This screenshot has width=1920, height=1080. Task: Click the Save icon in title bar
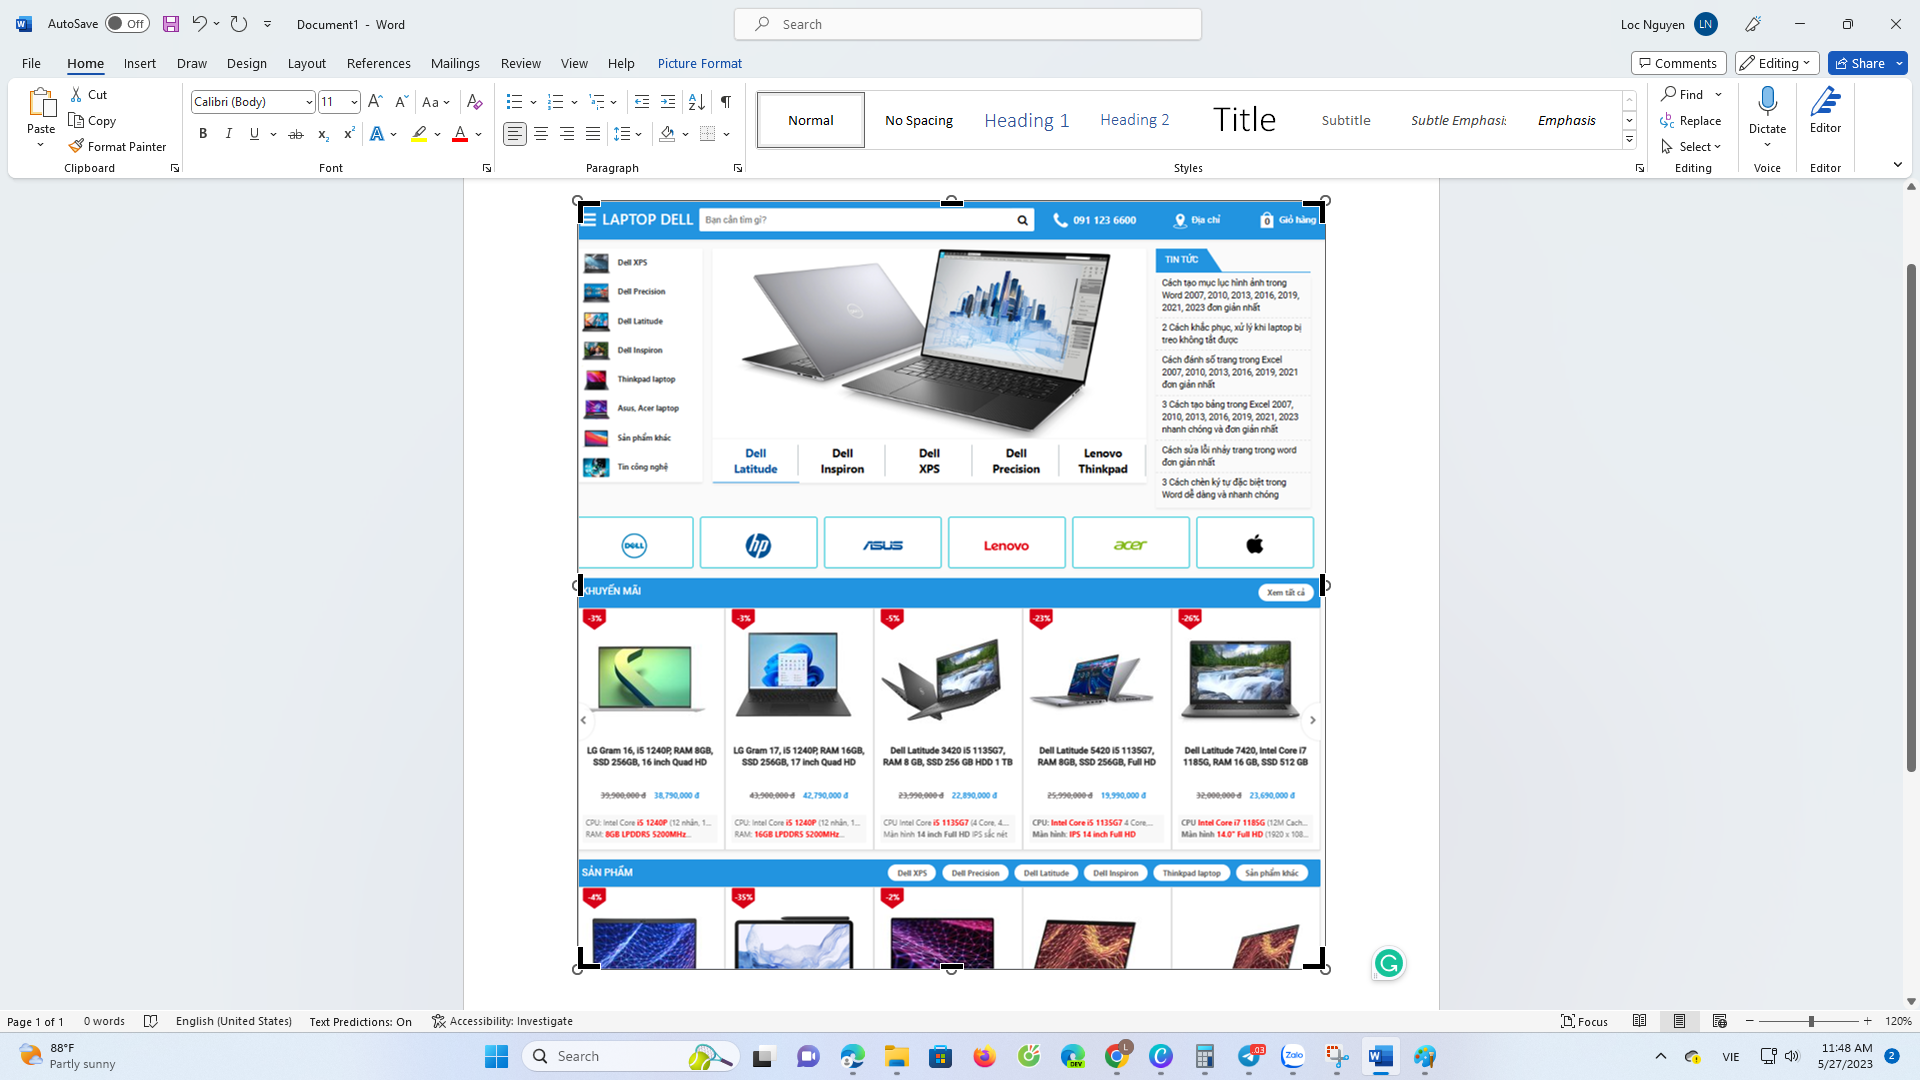click(x=171, y=24)
